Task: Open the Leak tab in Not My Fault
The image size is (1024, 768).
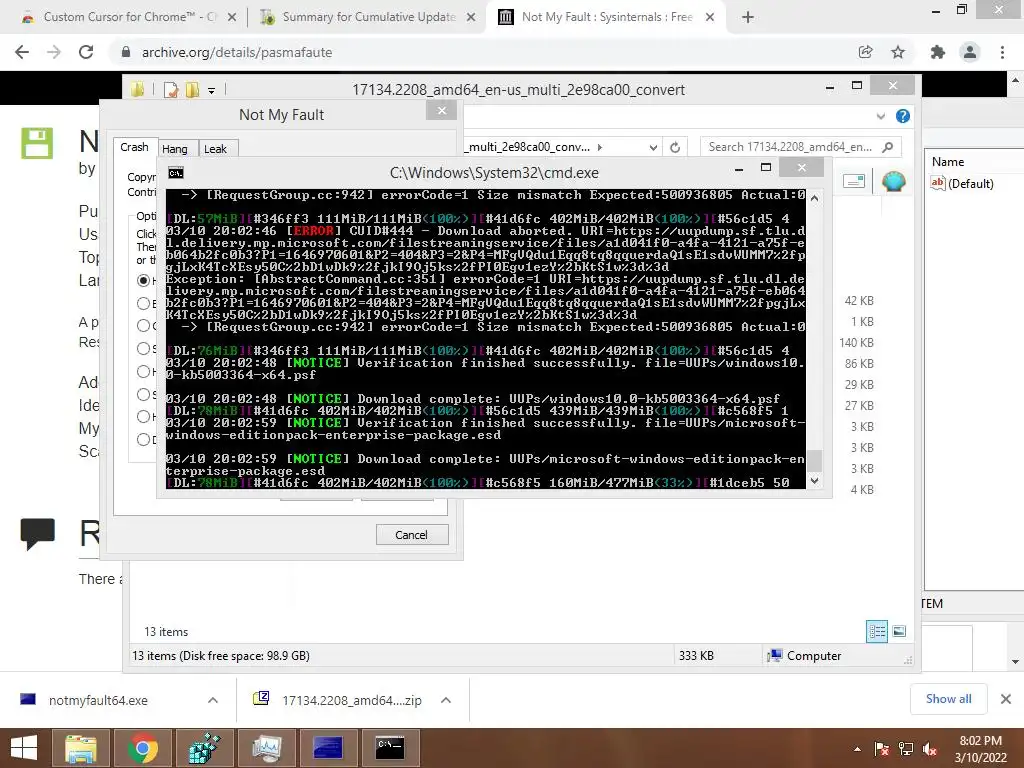Action: coord(216,149)
